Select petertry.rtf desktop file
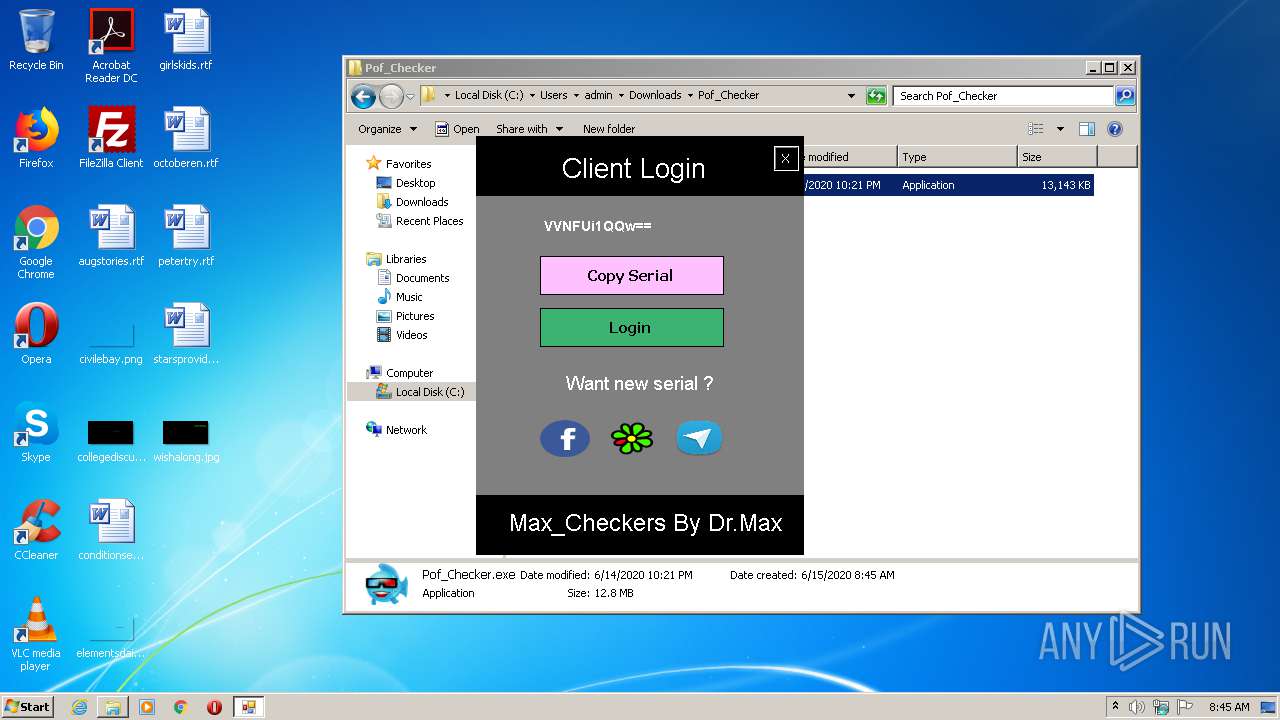The width and height of the screenshot is (1280, 720). (186, 236)
